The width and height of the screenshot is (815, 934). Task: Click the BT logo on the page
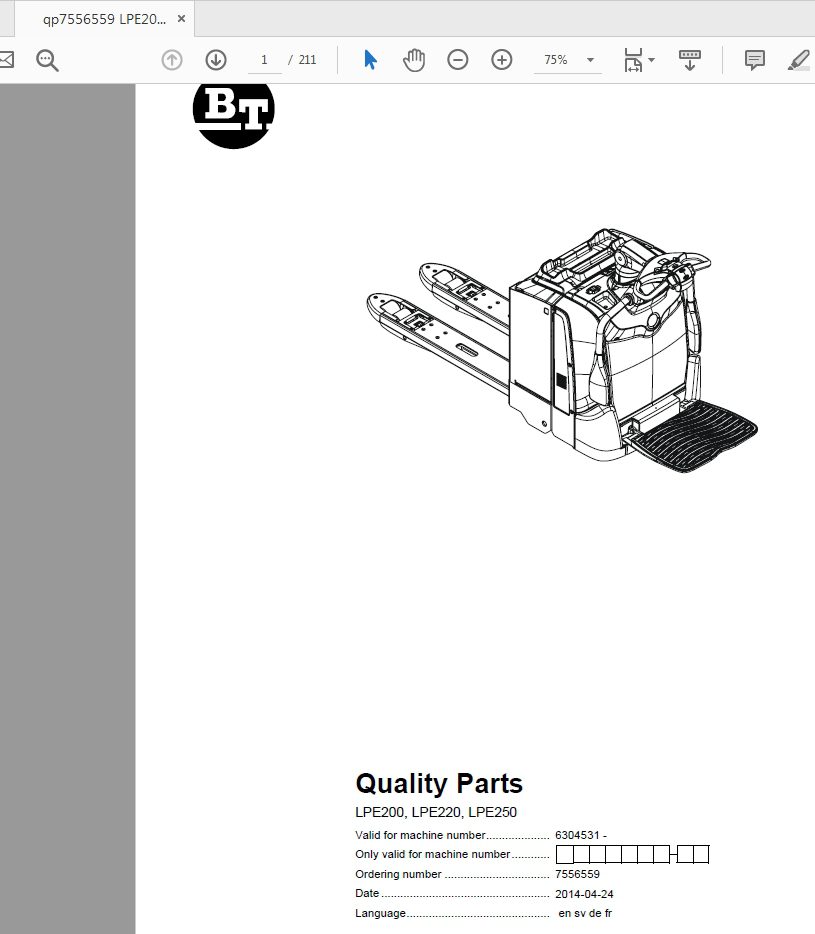click(234, 115)
